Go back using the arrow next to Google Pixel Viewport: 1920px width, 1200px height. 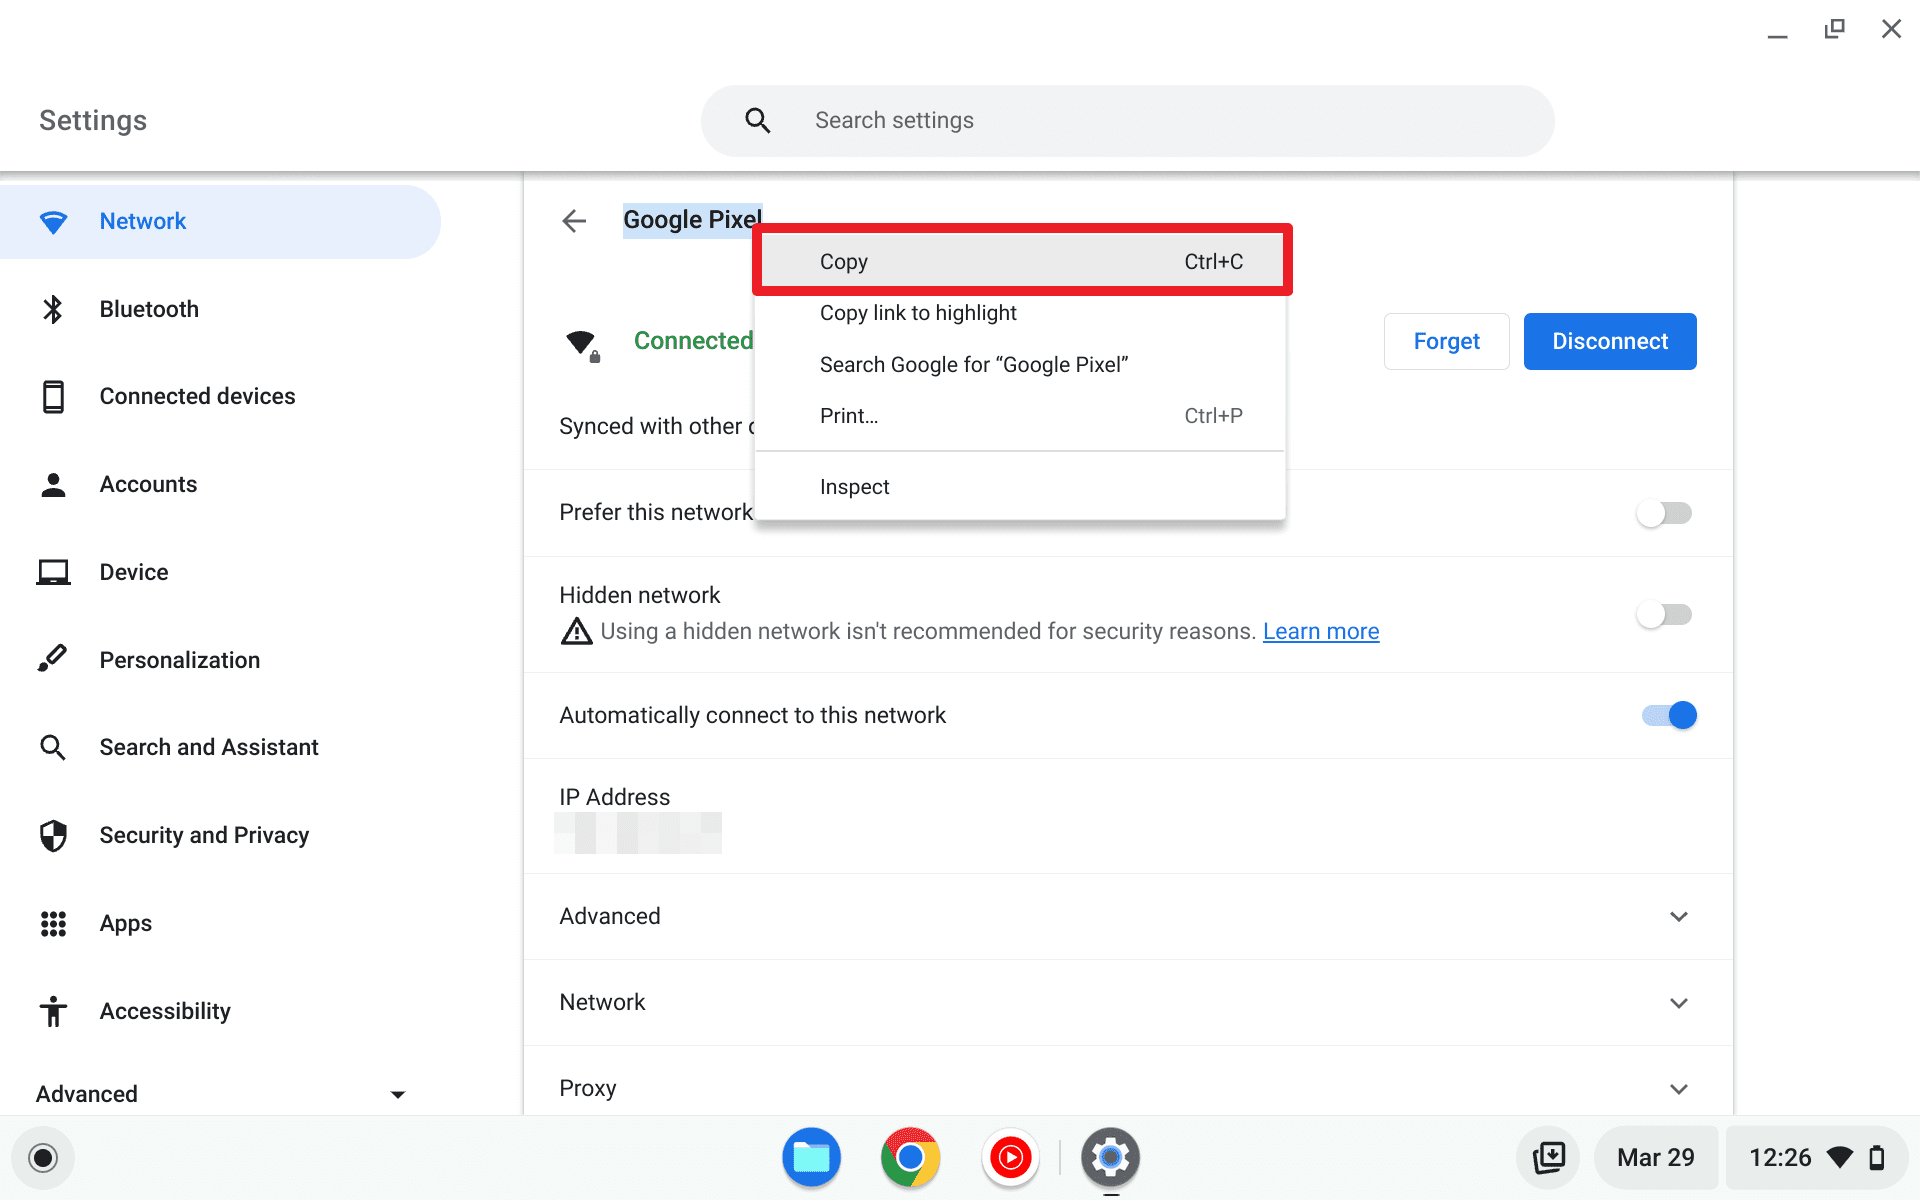[x=574, y=221]
